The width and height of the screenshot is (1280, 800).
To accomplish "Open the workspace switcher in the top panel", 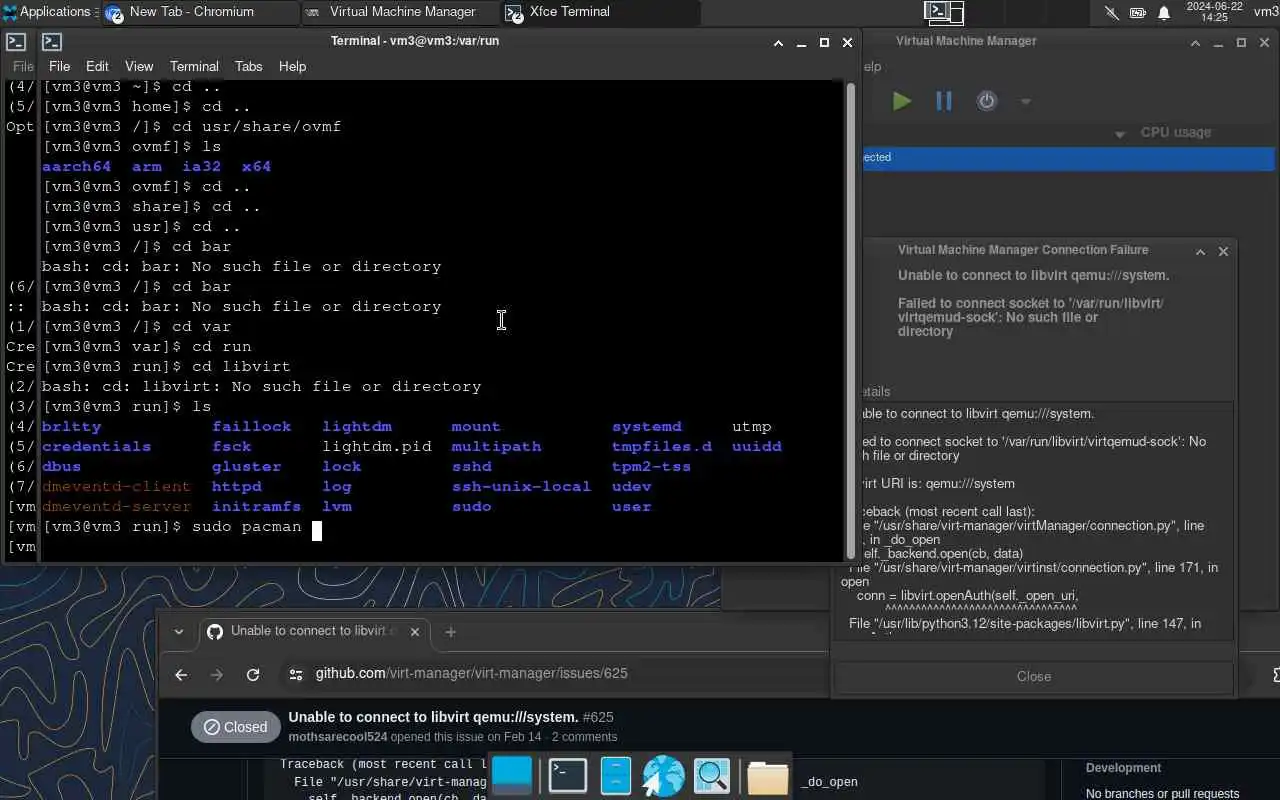I will 944,12.
